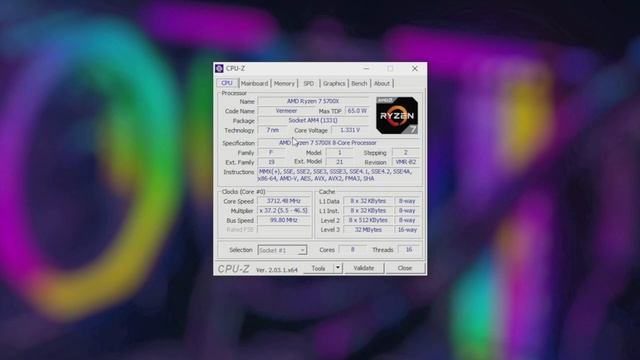The image size is (640, 360).
Task: Select the SPD tab
Action: 309,83
